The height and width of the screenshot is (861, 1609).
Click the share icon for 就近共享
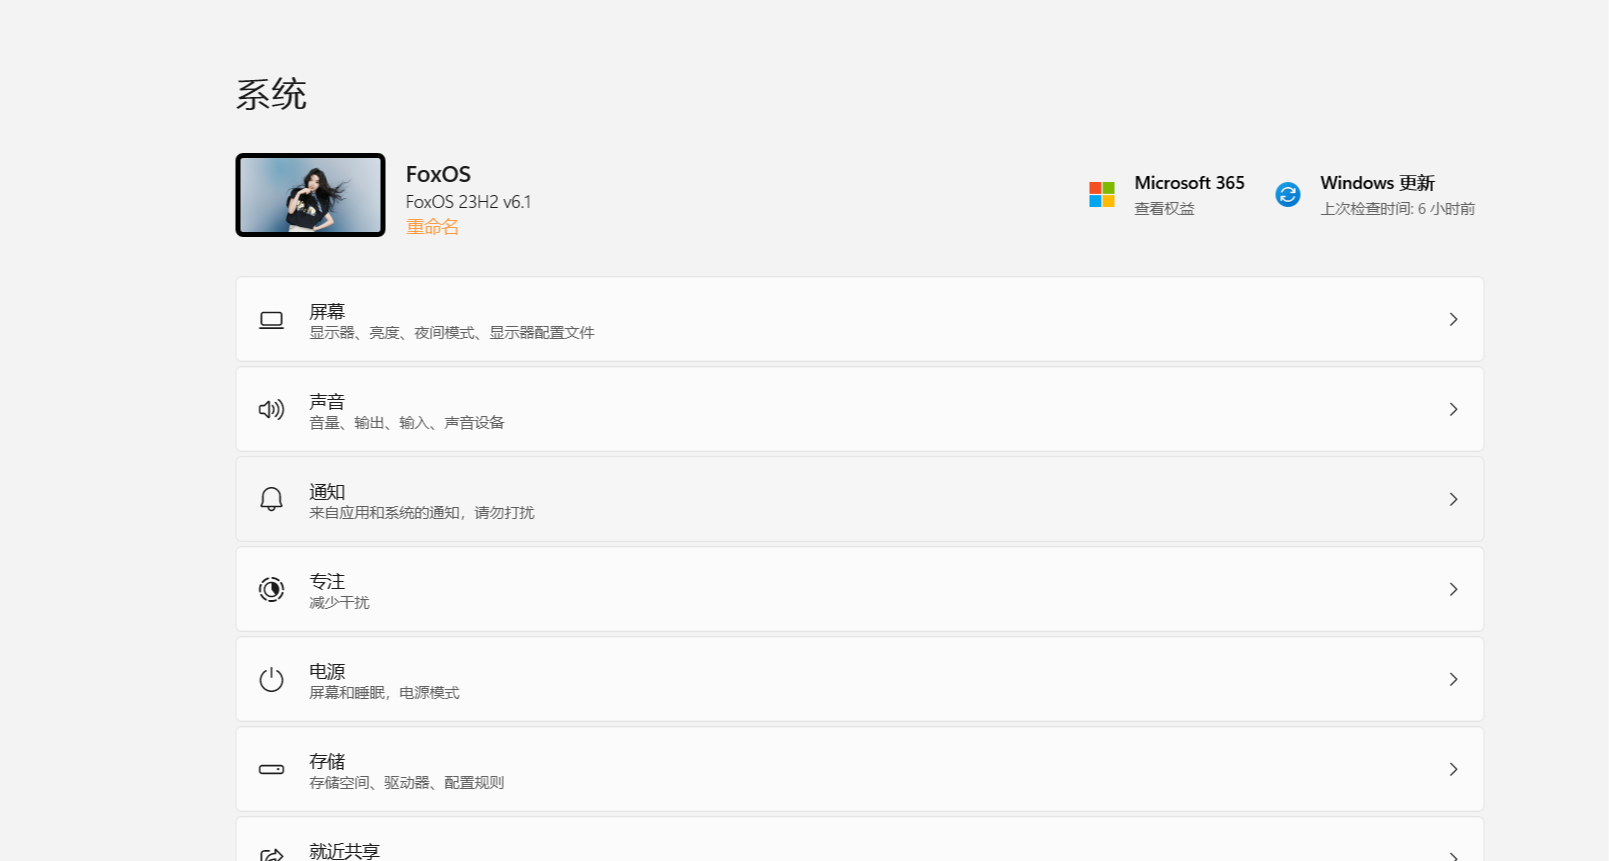point(271,855)
